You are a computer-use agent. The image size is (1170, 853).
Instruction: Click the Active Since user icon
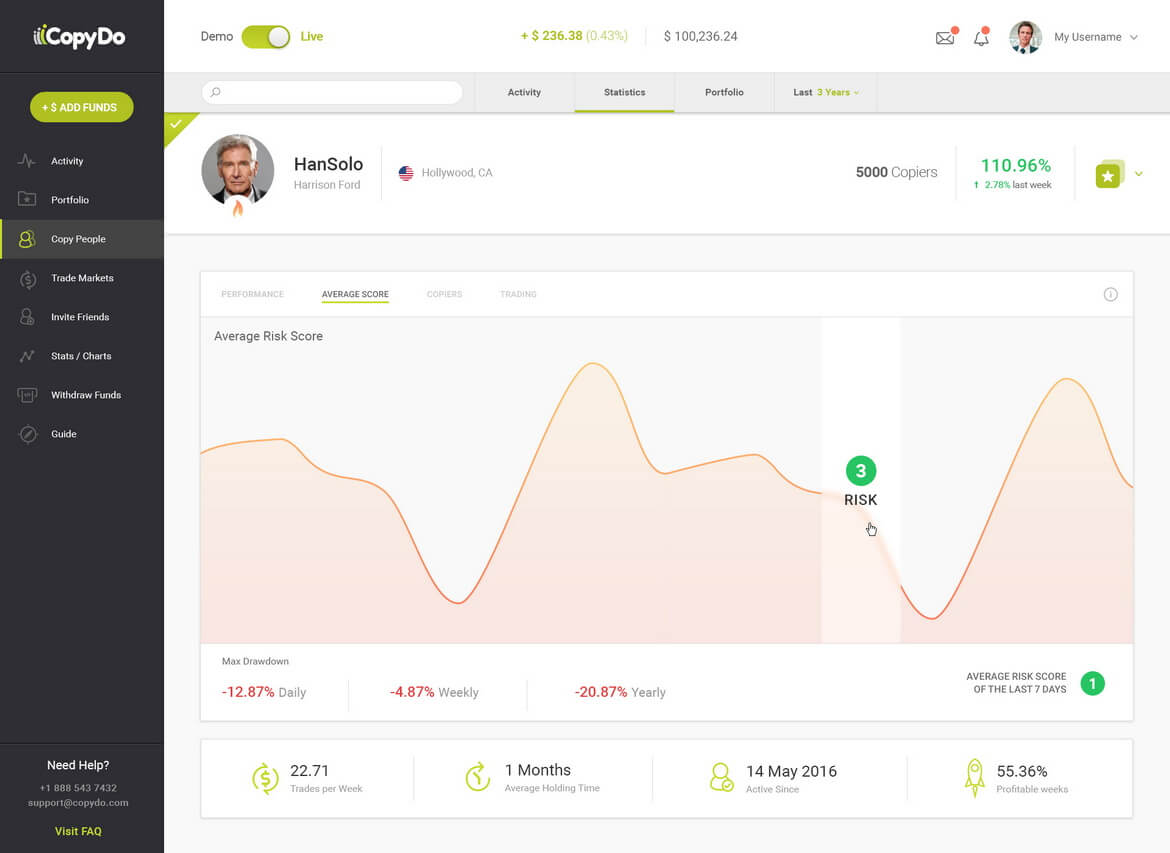(x=722, y=777)
